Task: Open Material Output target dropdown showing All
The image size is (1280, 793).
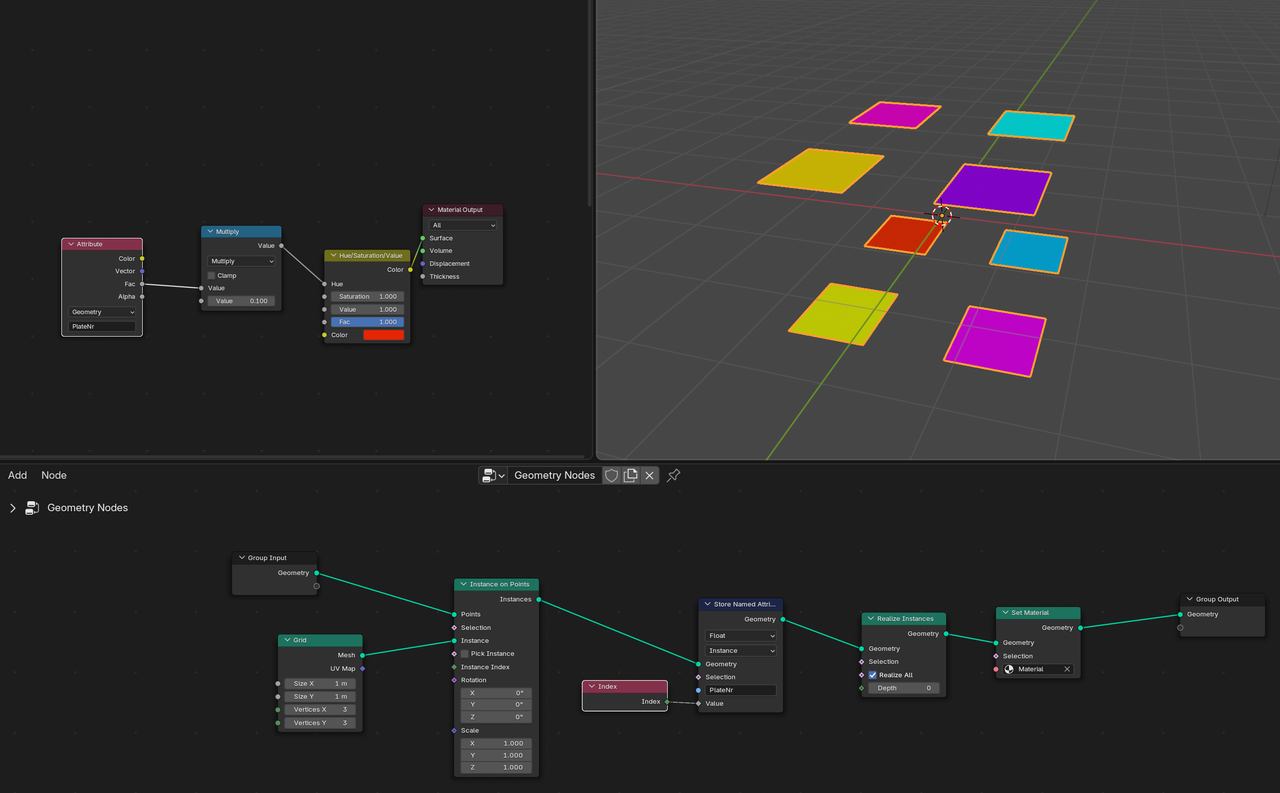Action: point(463,225)
